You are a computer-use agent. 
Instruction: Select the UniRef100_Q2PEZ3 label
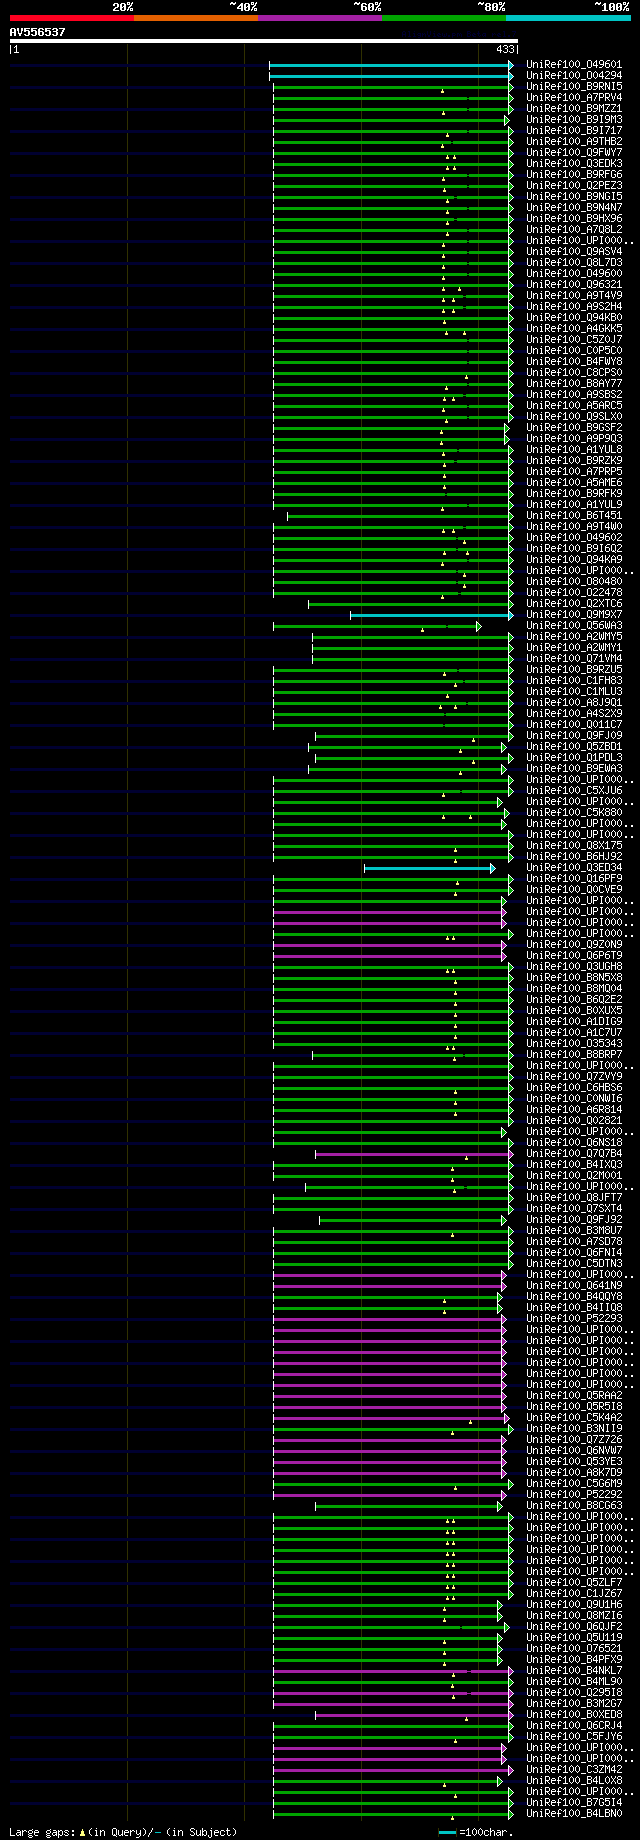tap(574, 186)
